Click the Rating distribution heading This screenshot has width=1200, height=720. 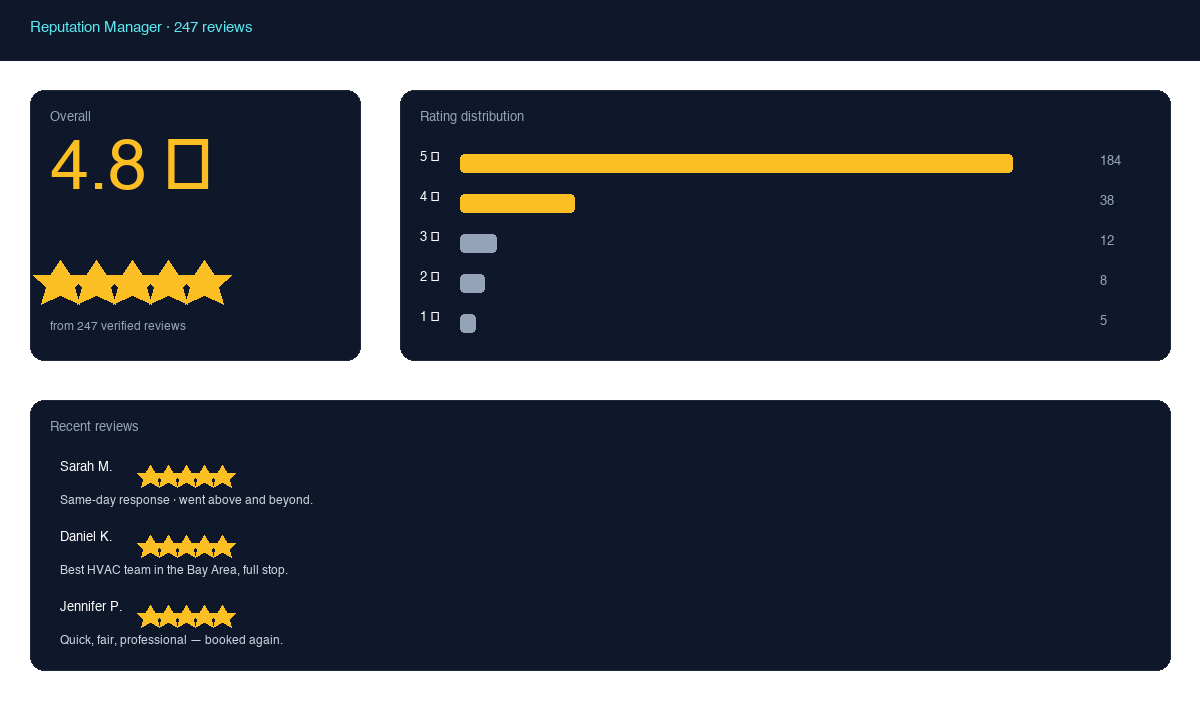point(472,117)
